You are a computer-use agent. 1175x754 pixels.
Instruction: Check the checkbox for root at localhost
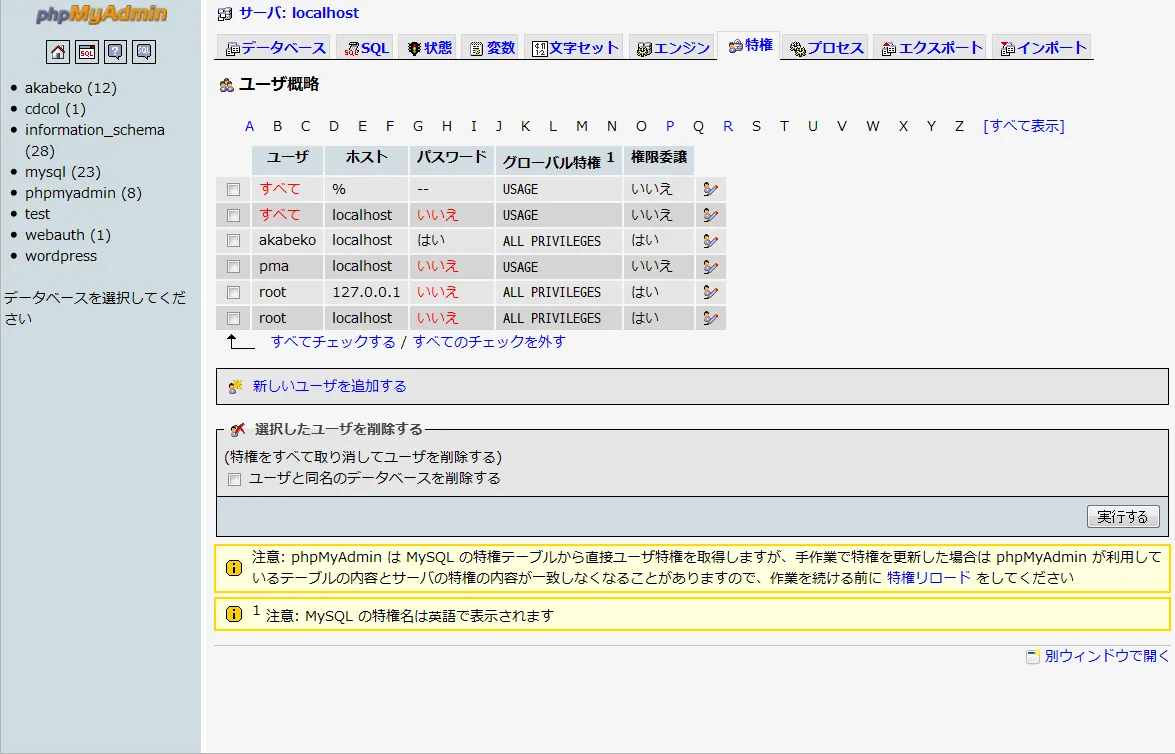[234, 318]
